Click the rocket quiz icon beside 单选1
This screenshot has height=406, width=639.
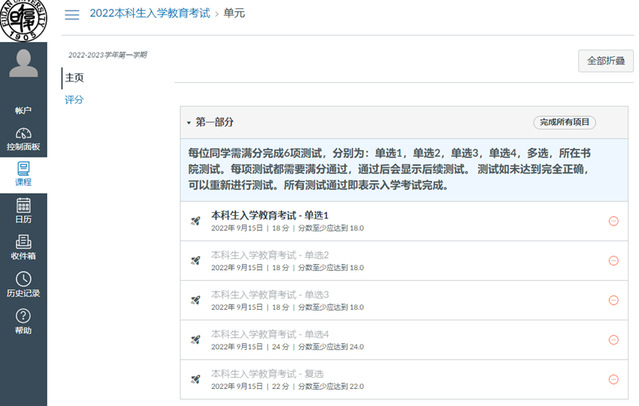click(196, 221)
